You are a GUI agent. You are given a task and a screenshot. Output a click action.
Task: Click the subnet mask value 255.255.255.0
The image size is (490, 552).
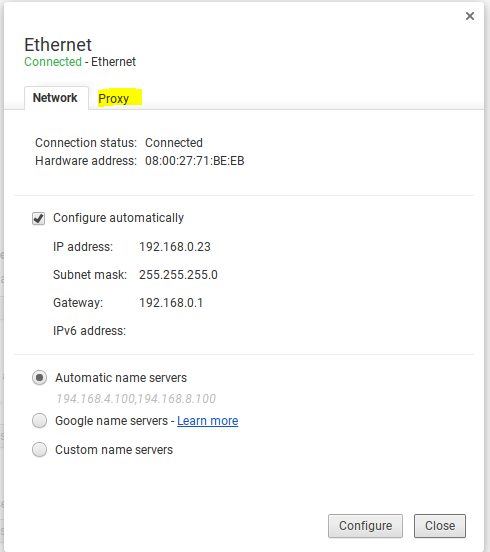pyautogui.click(x=178, y=275)
